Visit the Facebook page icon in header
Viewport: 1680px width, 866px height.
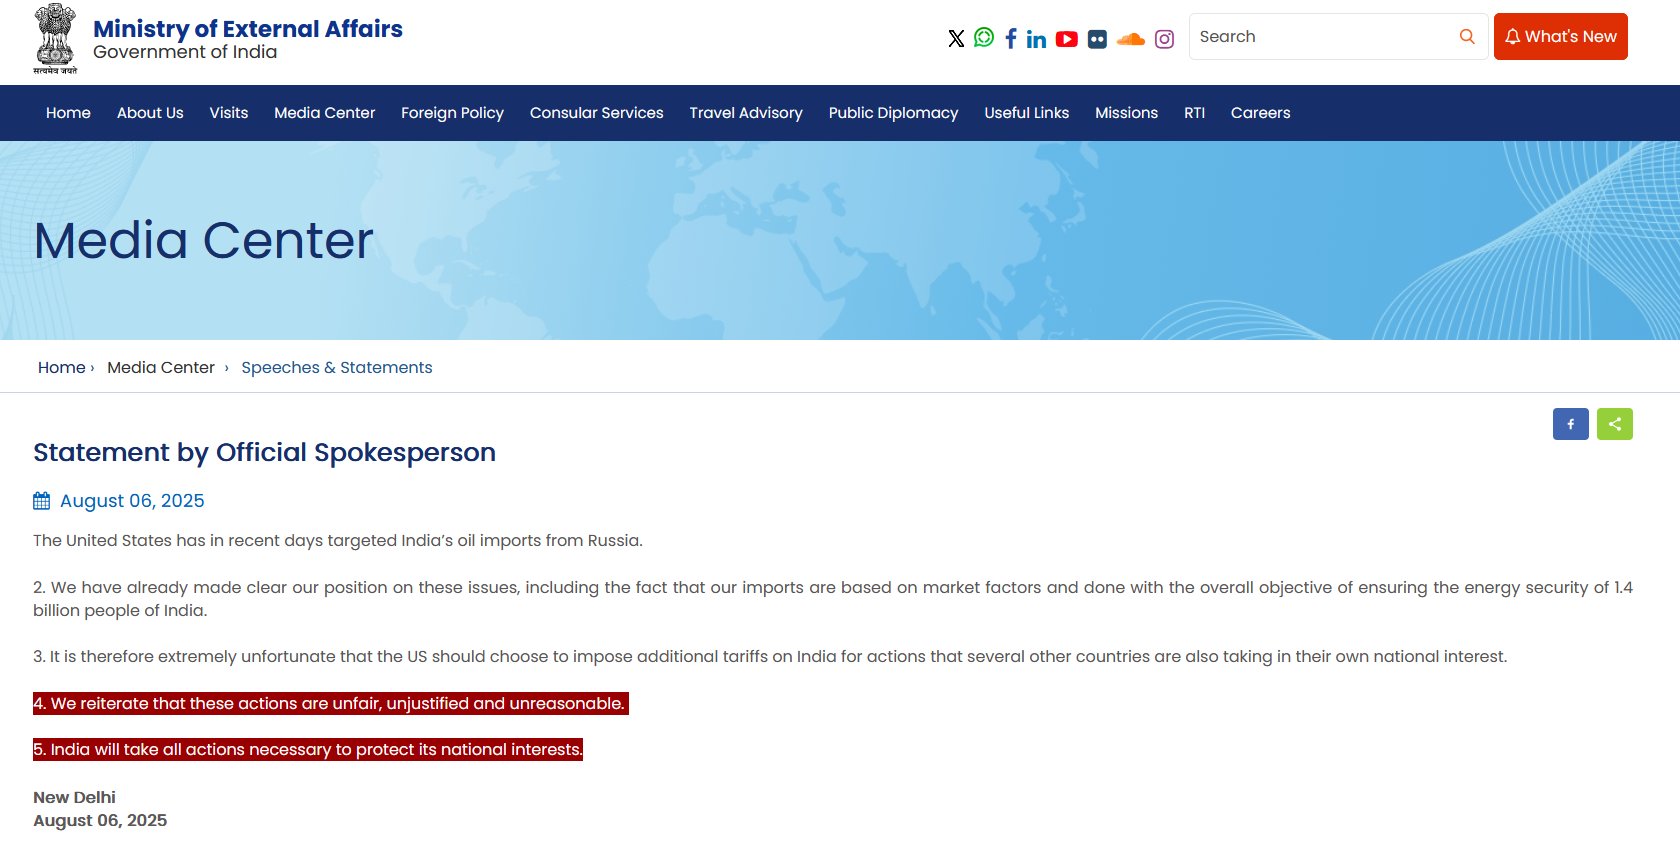click(1011, 38)
